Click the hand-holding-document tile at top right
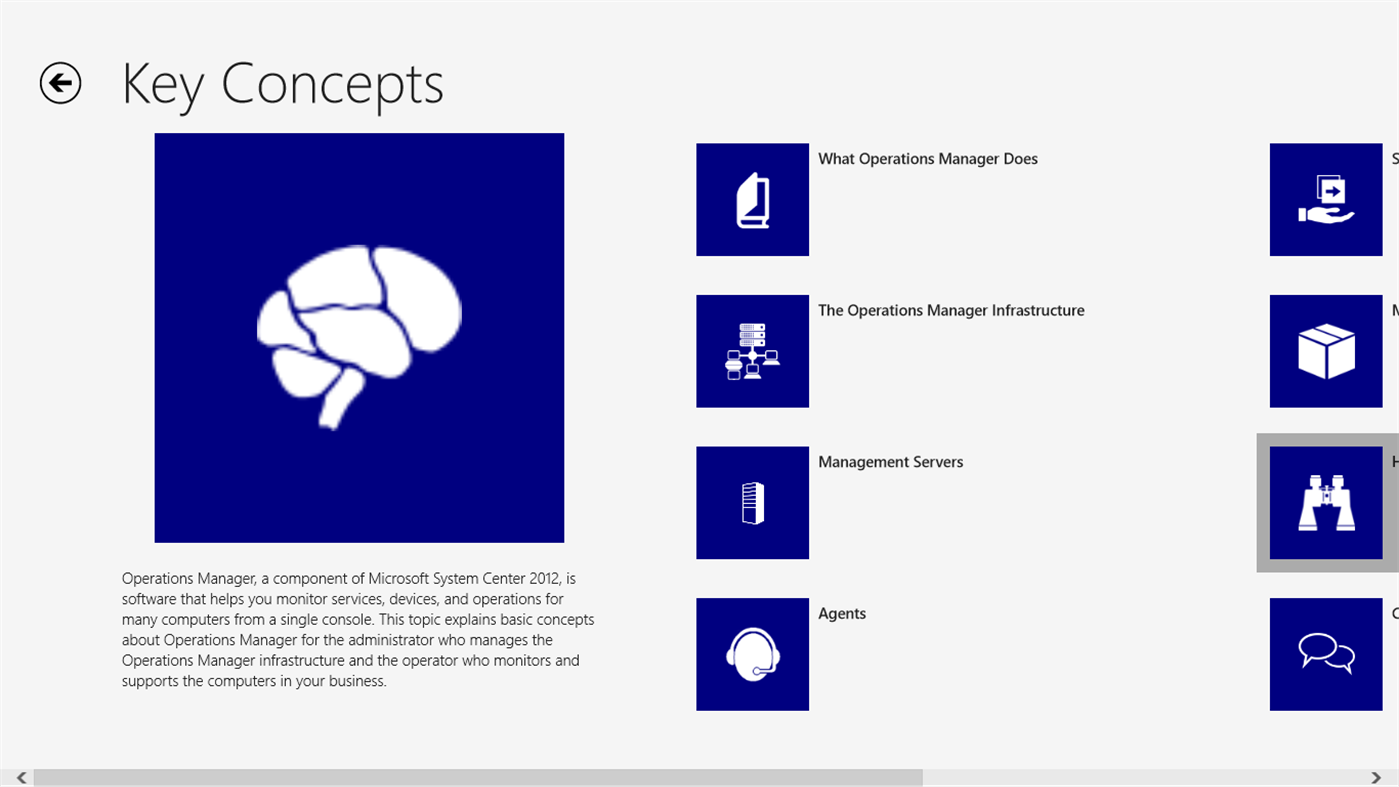1399x787 pixels. tap(1325, 198)
